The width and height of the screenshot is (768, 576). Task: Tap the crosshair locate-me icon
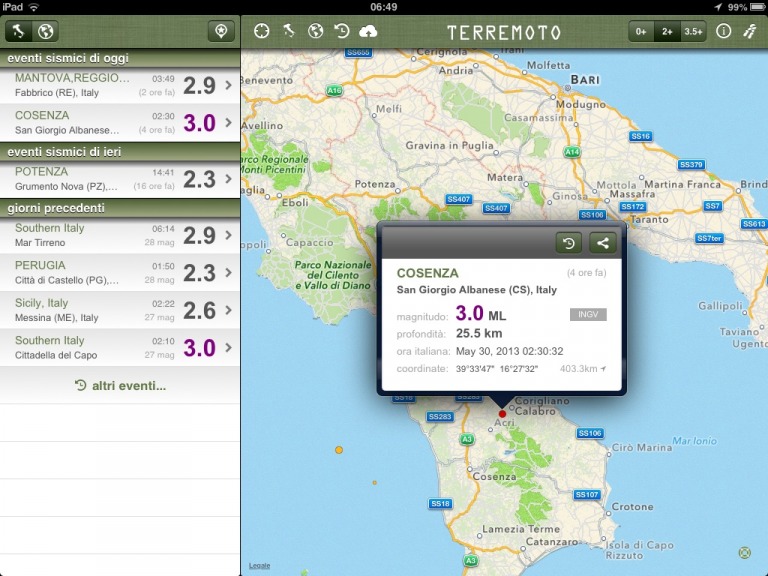(x=262, y=31)
